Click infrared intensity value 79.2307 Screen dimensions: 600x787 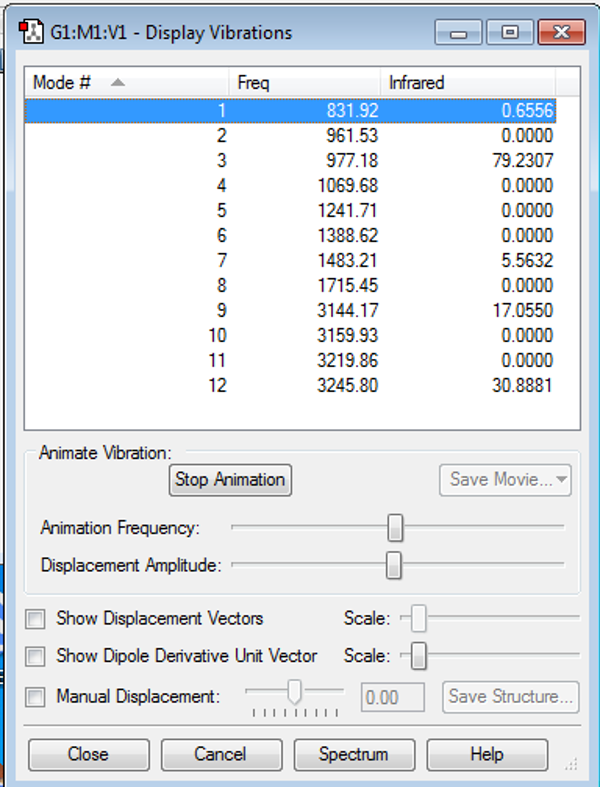tap(523, 161)
